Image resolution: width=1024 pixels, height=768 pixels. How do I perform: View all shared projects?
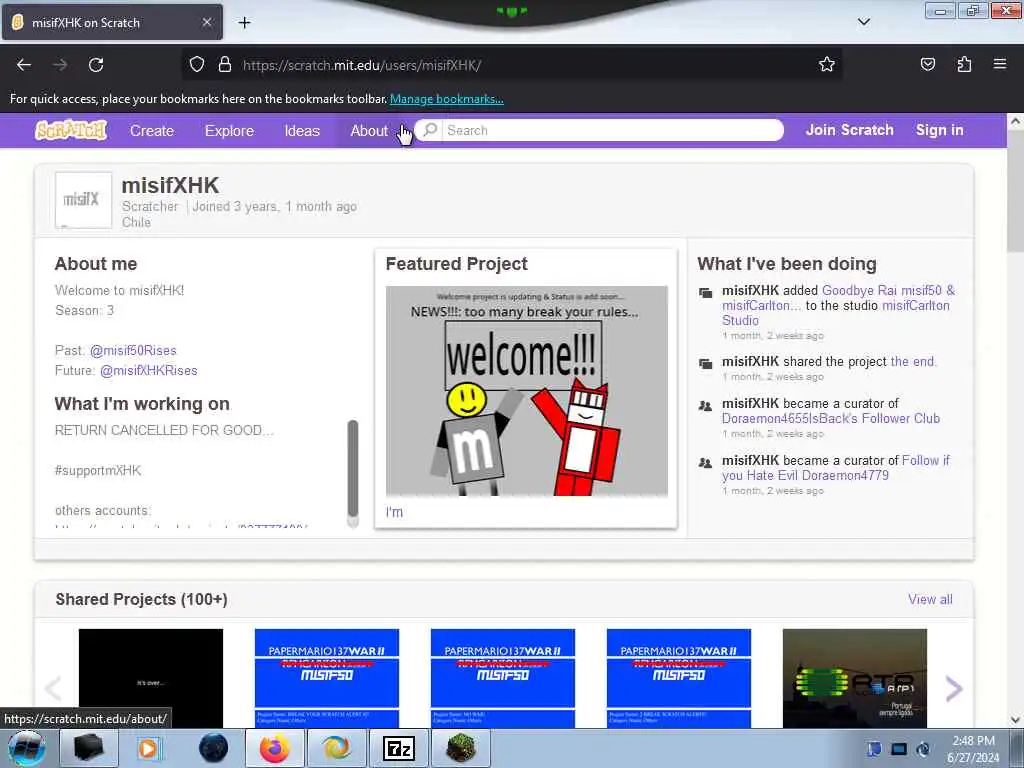coord(930,599)
